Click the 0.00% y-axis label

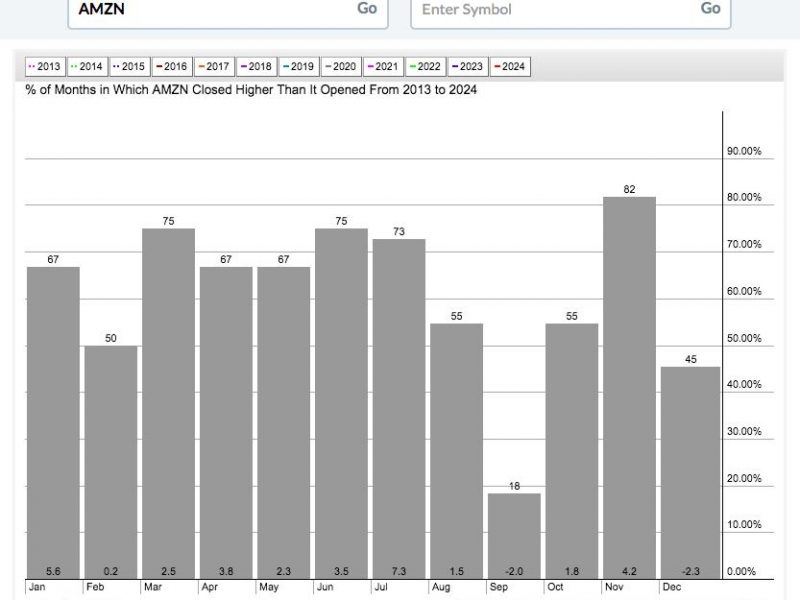[x=741, y=571]
